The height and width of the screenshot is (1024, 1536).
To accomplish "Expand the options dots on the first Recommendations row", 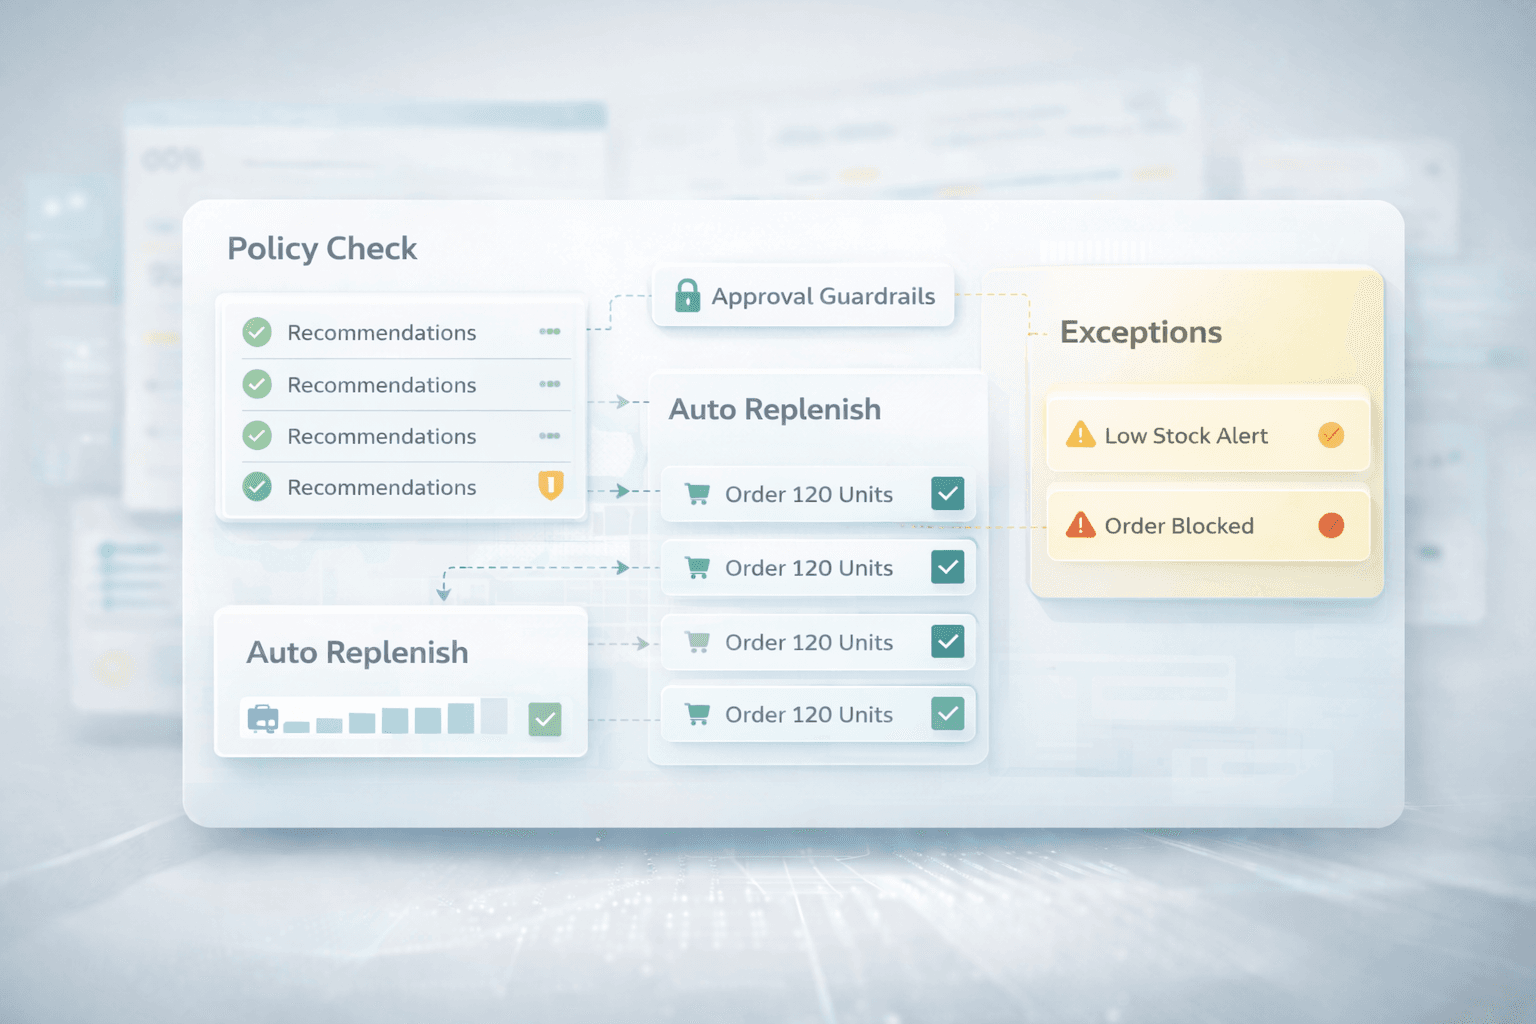I will tap(549, 332).
